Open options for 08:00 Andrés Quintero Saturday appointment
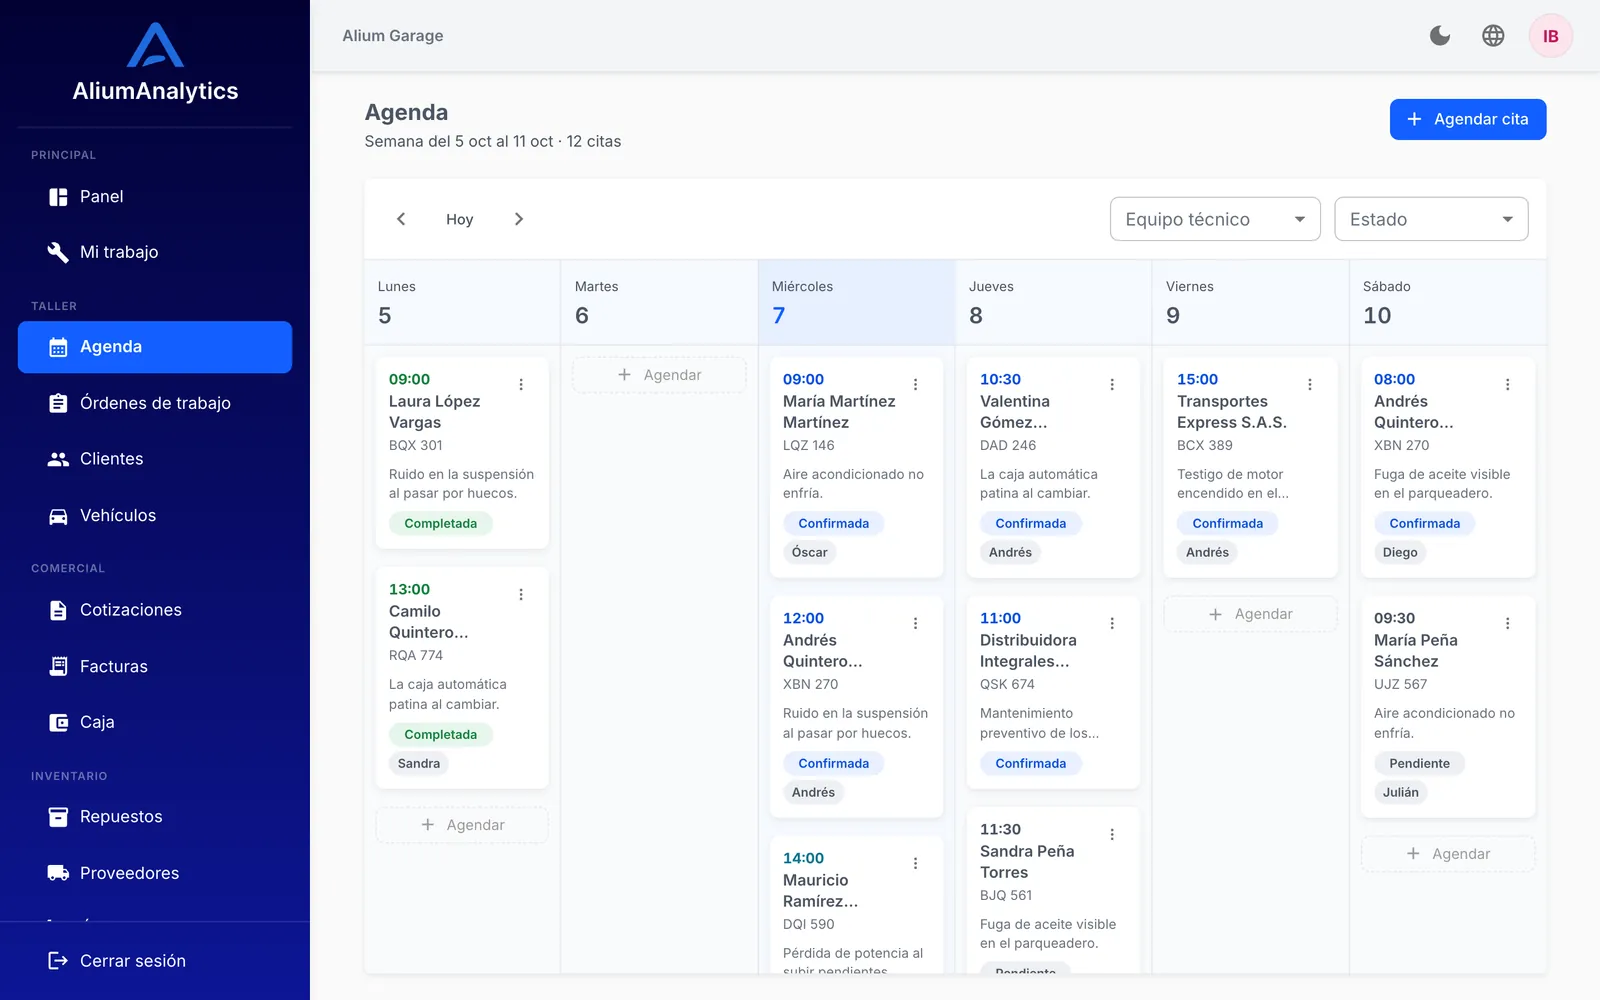The height and width of the screenshot is (1000, 1600). [1508, 384]
